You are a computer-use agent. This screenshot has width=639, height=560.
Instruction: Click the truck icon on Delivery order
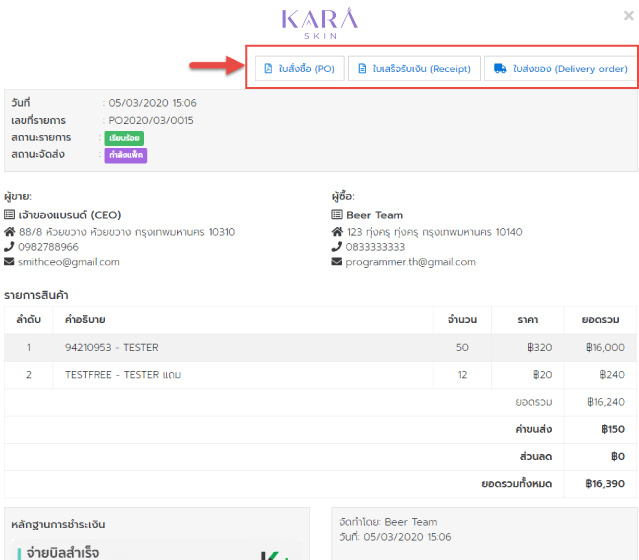500,68
